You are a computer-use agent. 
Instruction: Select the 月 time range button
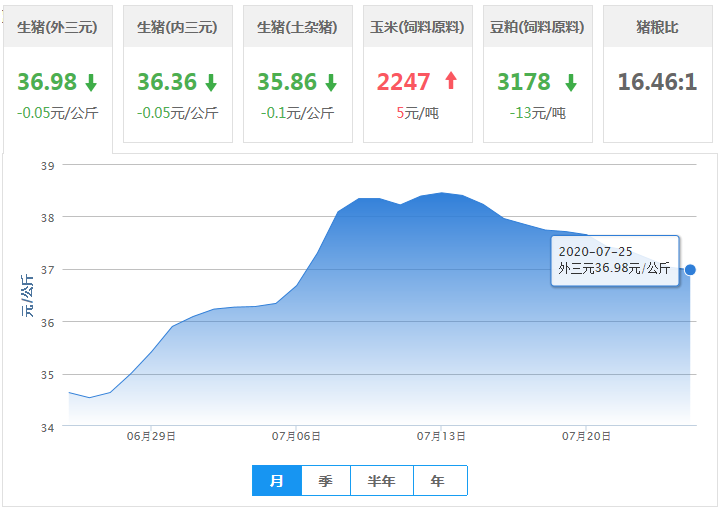(x=277, y=481)
